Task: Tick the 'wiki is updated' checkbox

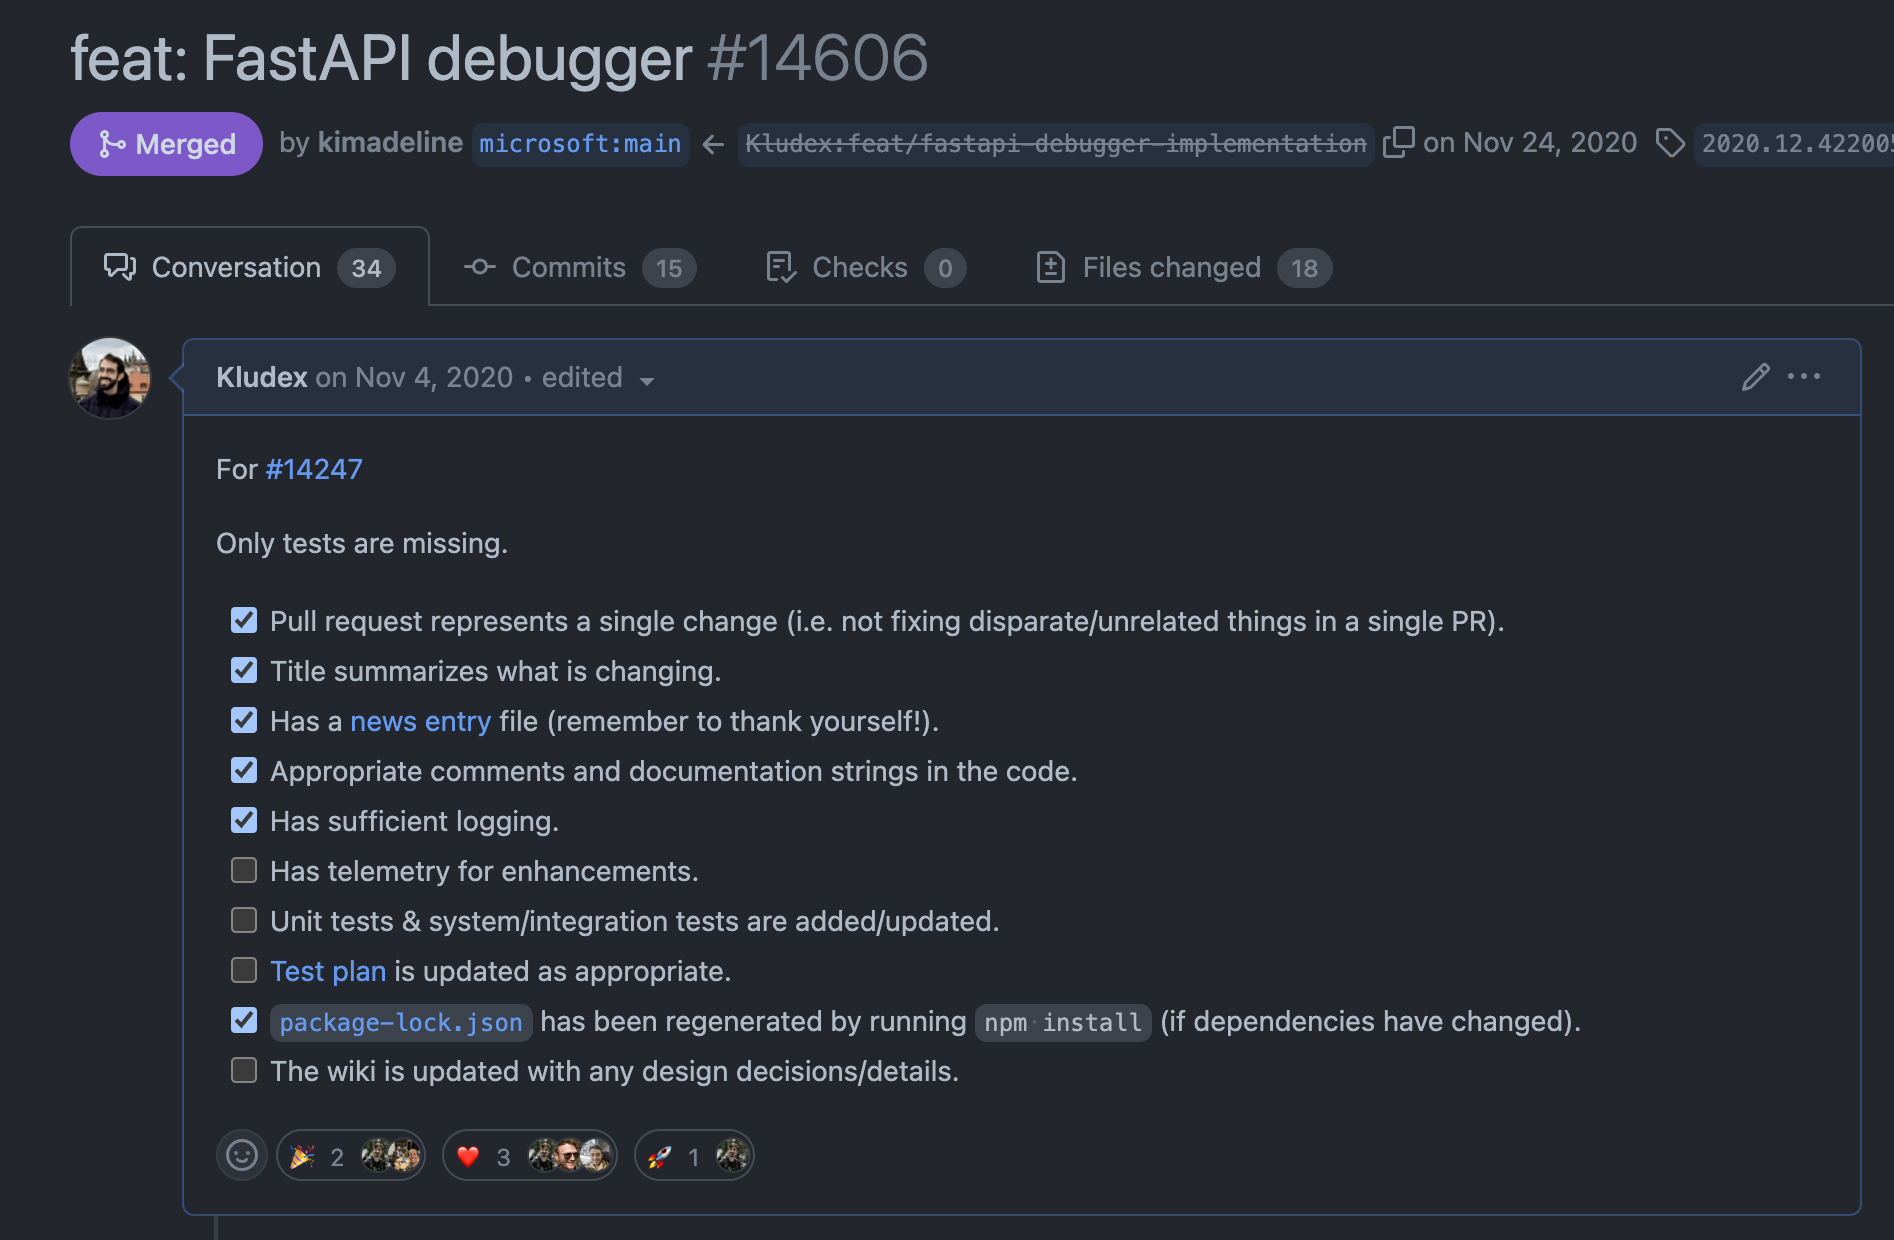Action: click(244, 1071)
